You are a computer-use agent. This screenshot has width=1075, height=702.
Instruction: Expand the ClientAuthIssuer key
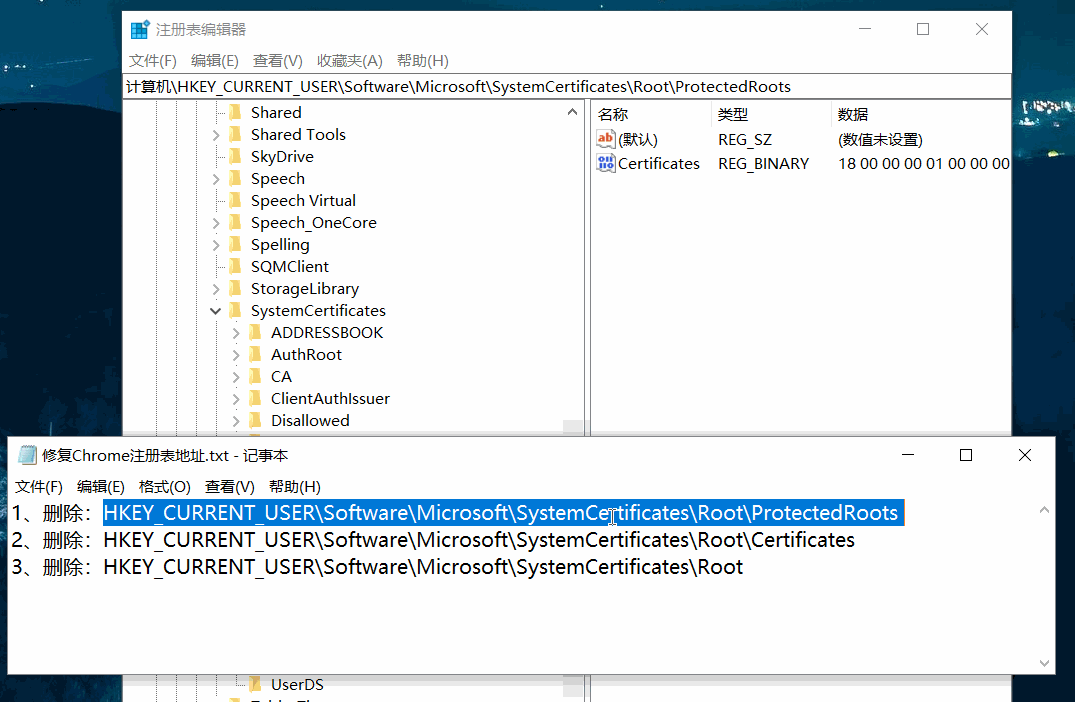tap(236, 399)
